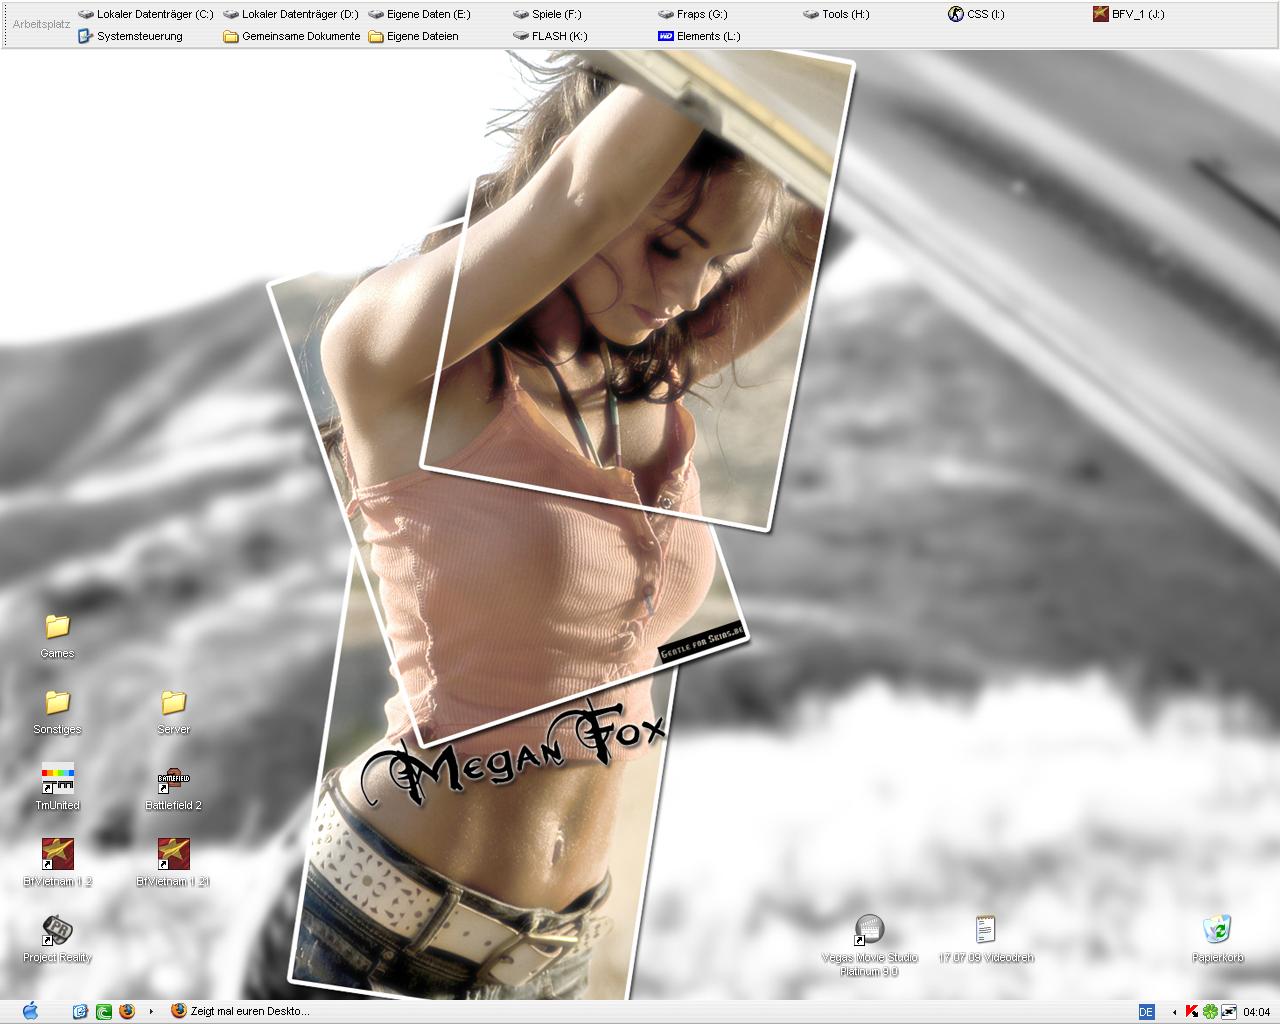Select the Server desktop folder
Screen dimensions: 1280x1024
click(173, 711)
